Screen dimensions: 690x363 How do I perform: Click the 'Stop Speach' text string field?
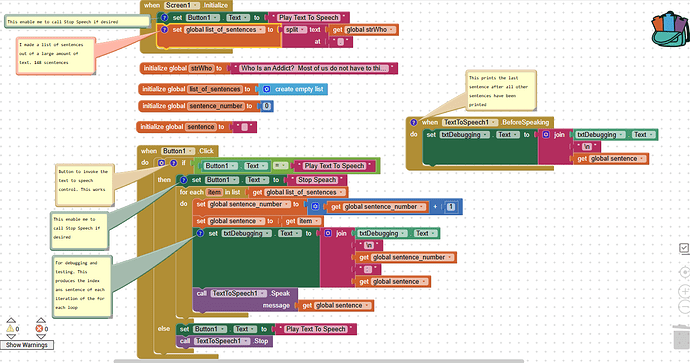pos(317,180)
